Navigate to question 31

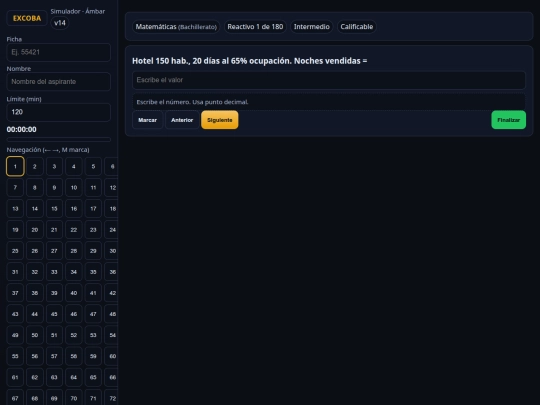15,272
